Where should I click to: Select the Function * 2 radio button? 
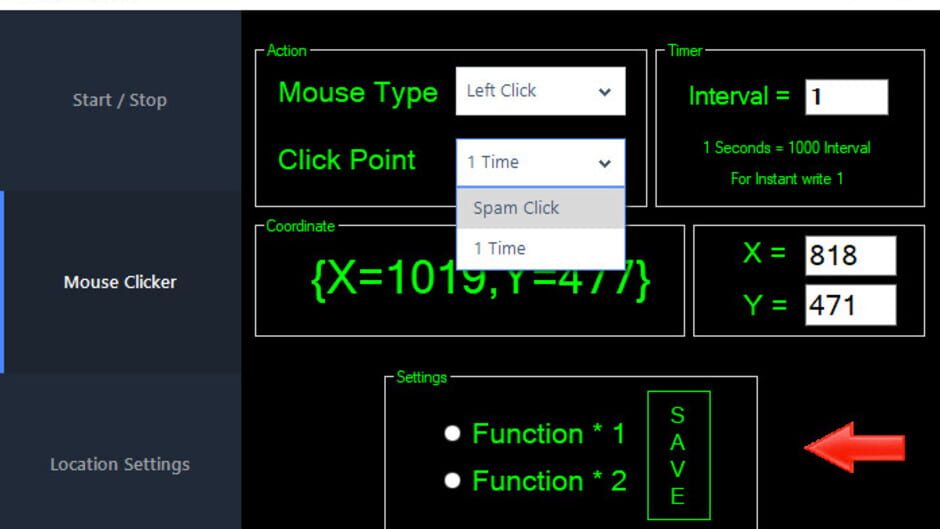[453, 480]
